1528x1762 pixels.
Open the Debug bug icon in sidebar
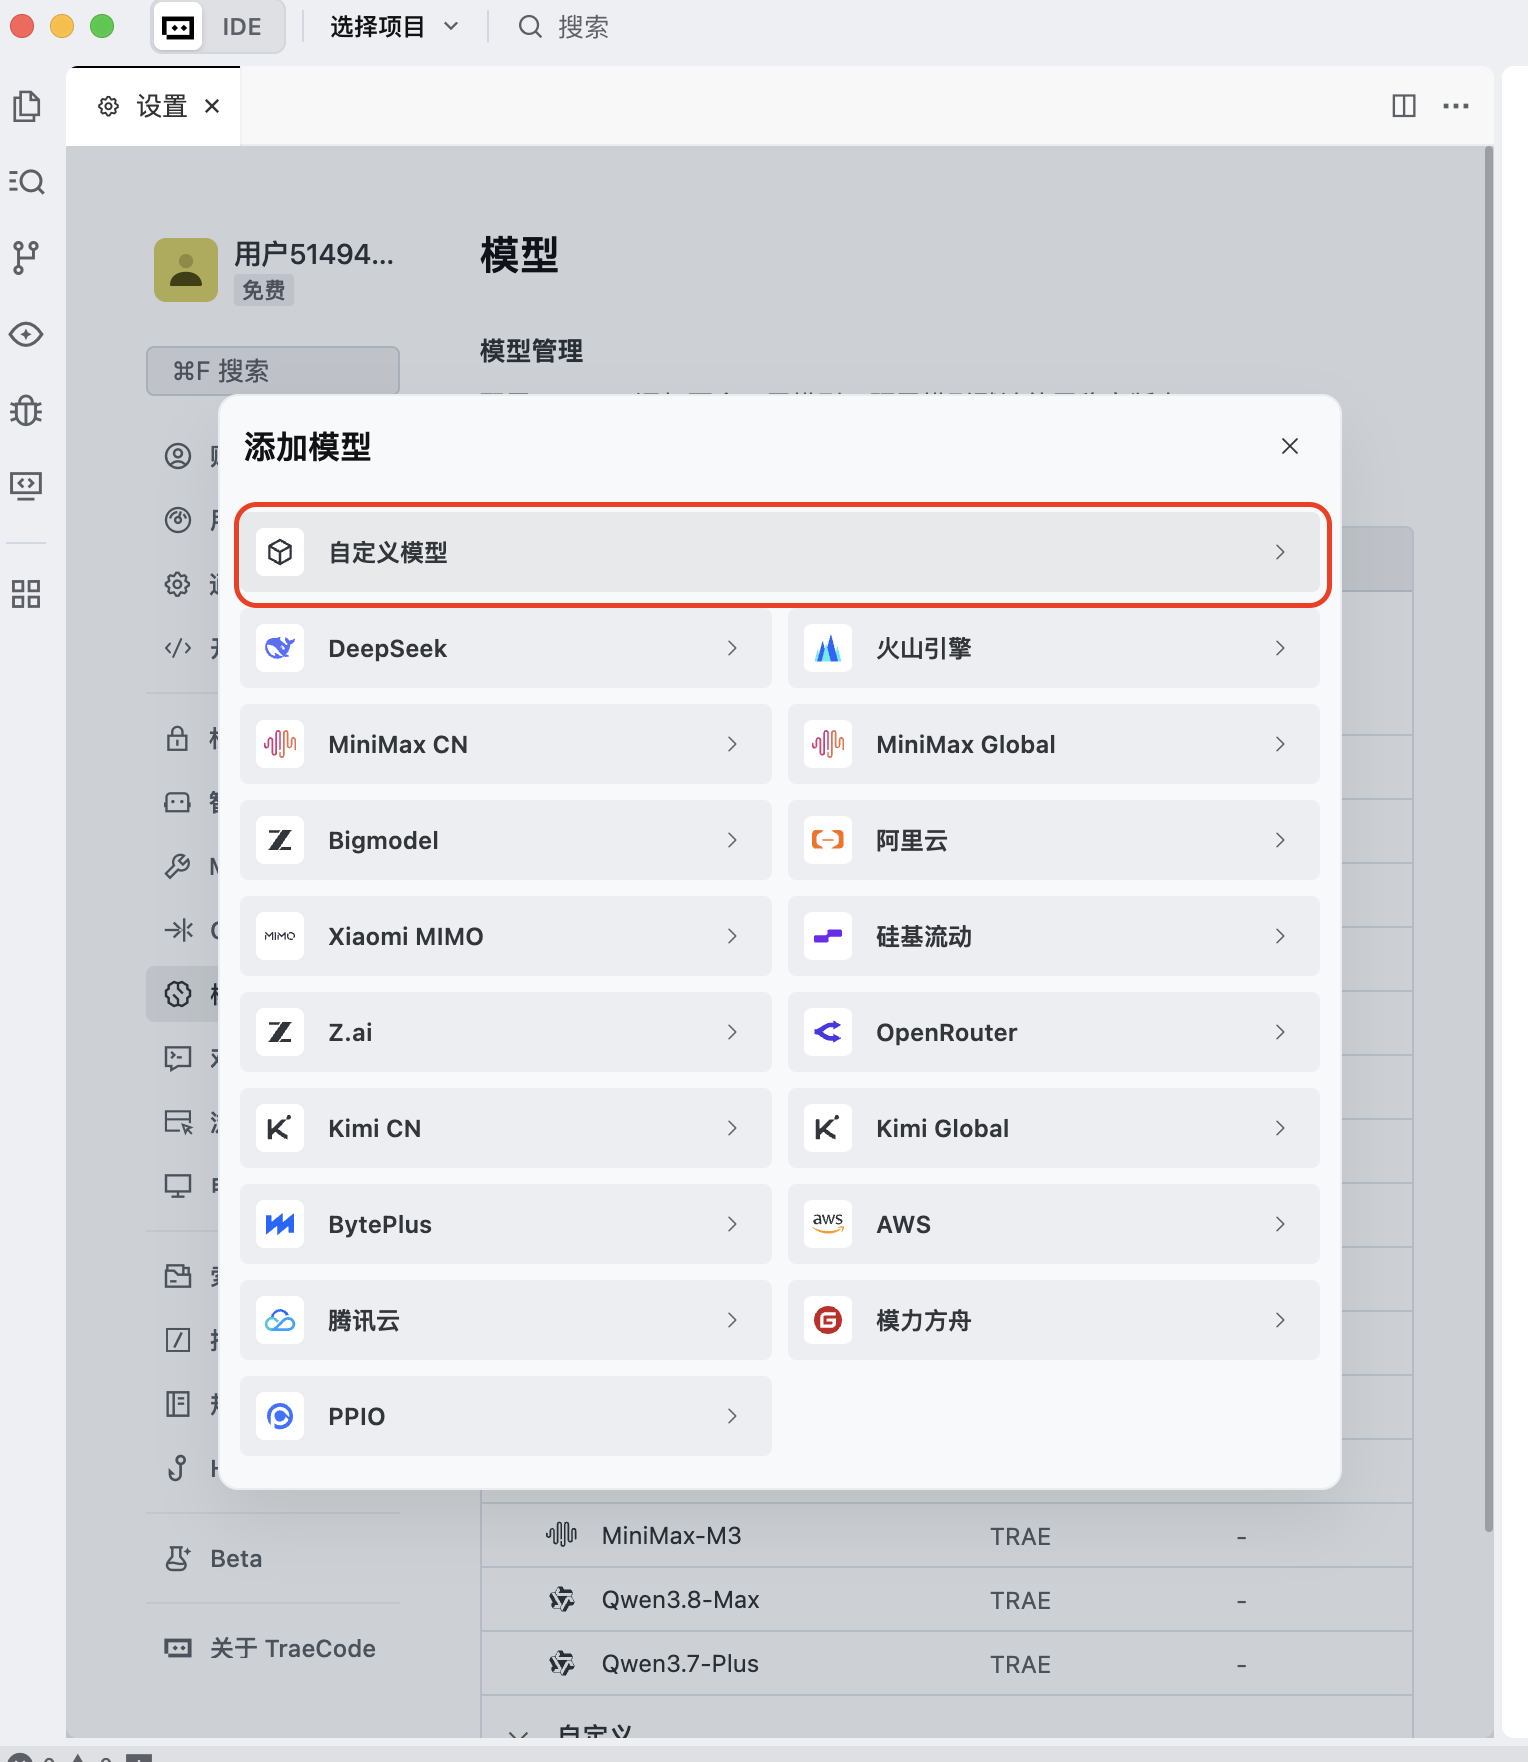pyautogui.click(x=27, y=410)
